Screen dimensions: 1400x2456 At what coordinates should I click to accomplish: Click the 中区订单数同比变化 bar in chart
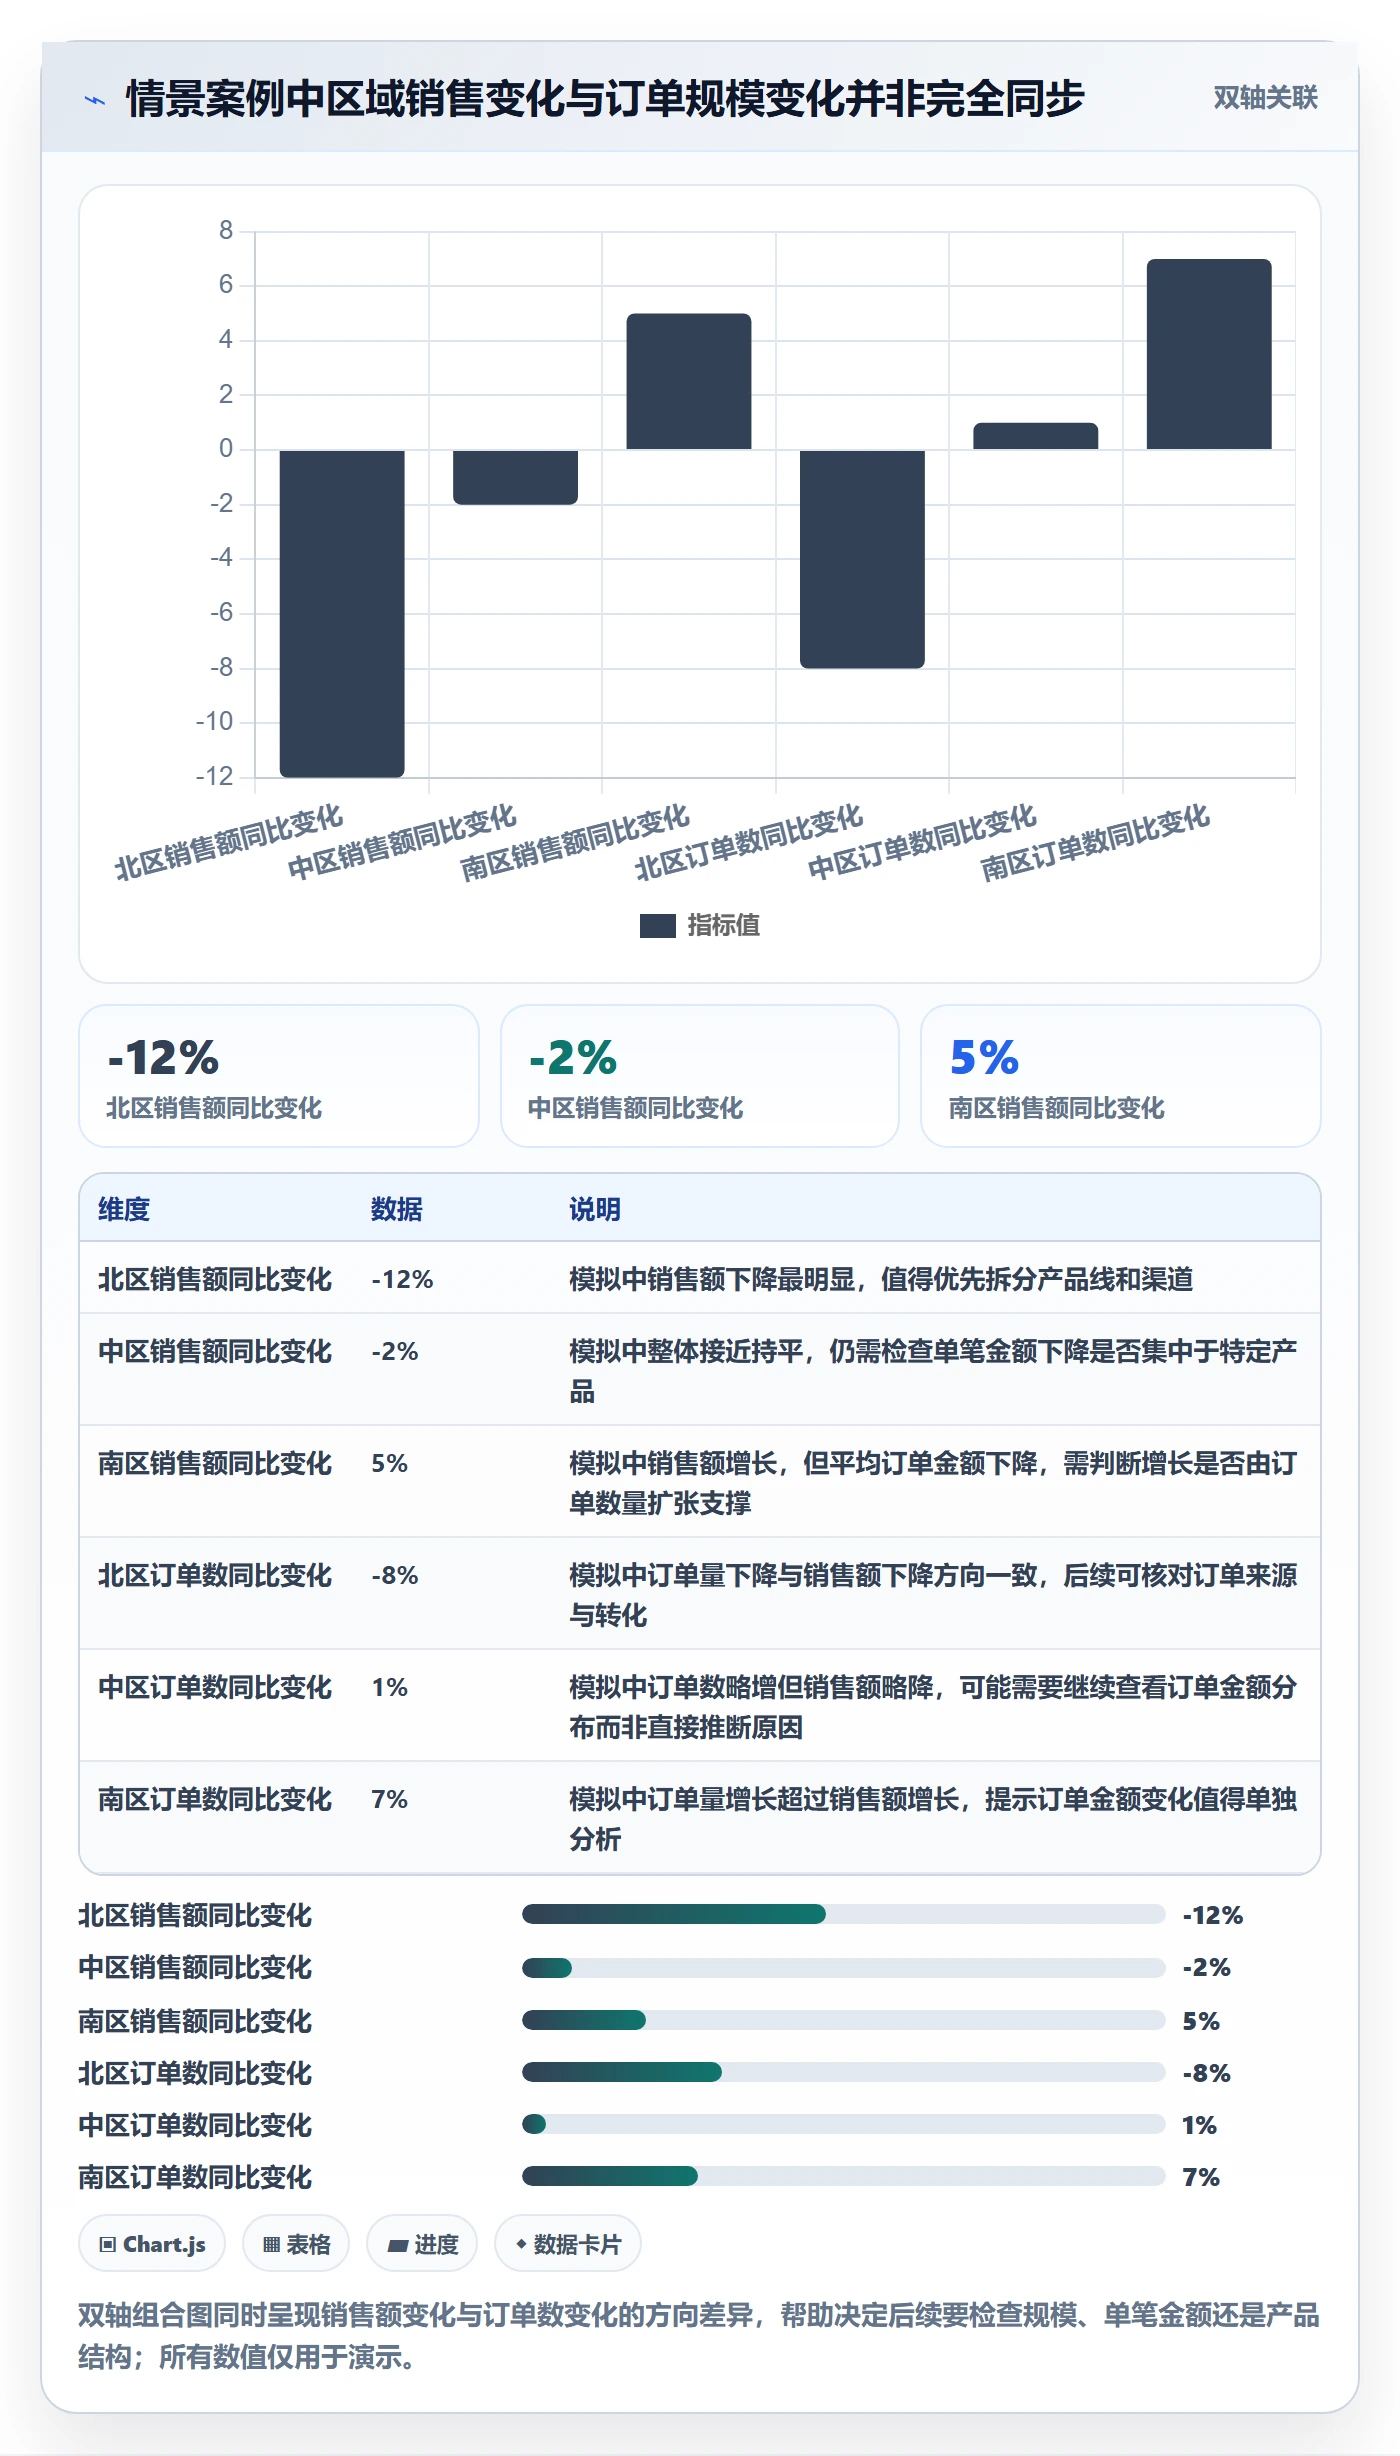pos(1036,436)
